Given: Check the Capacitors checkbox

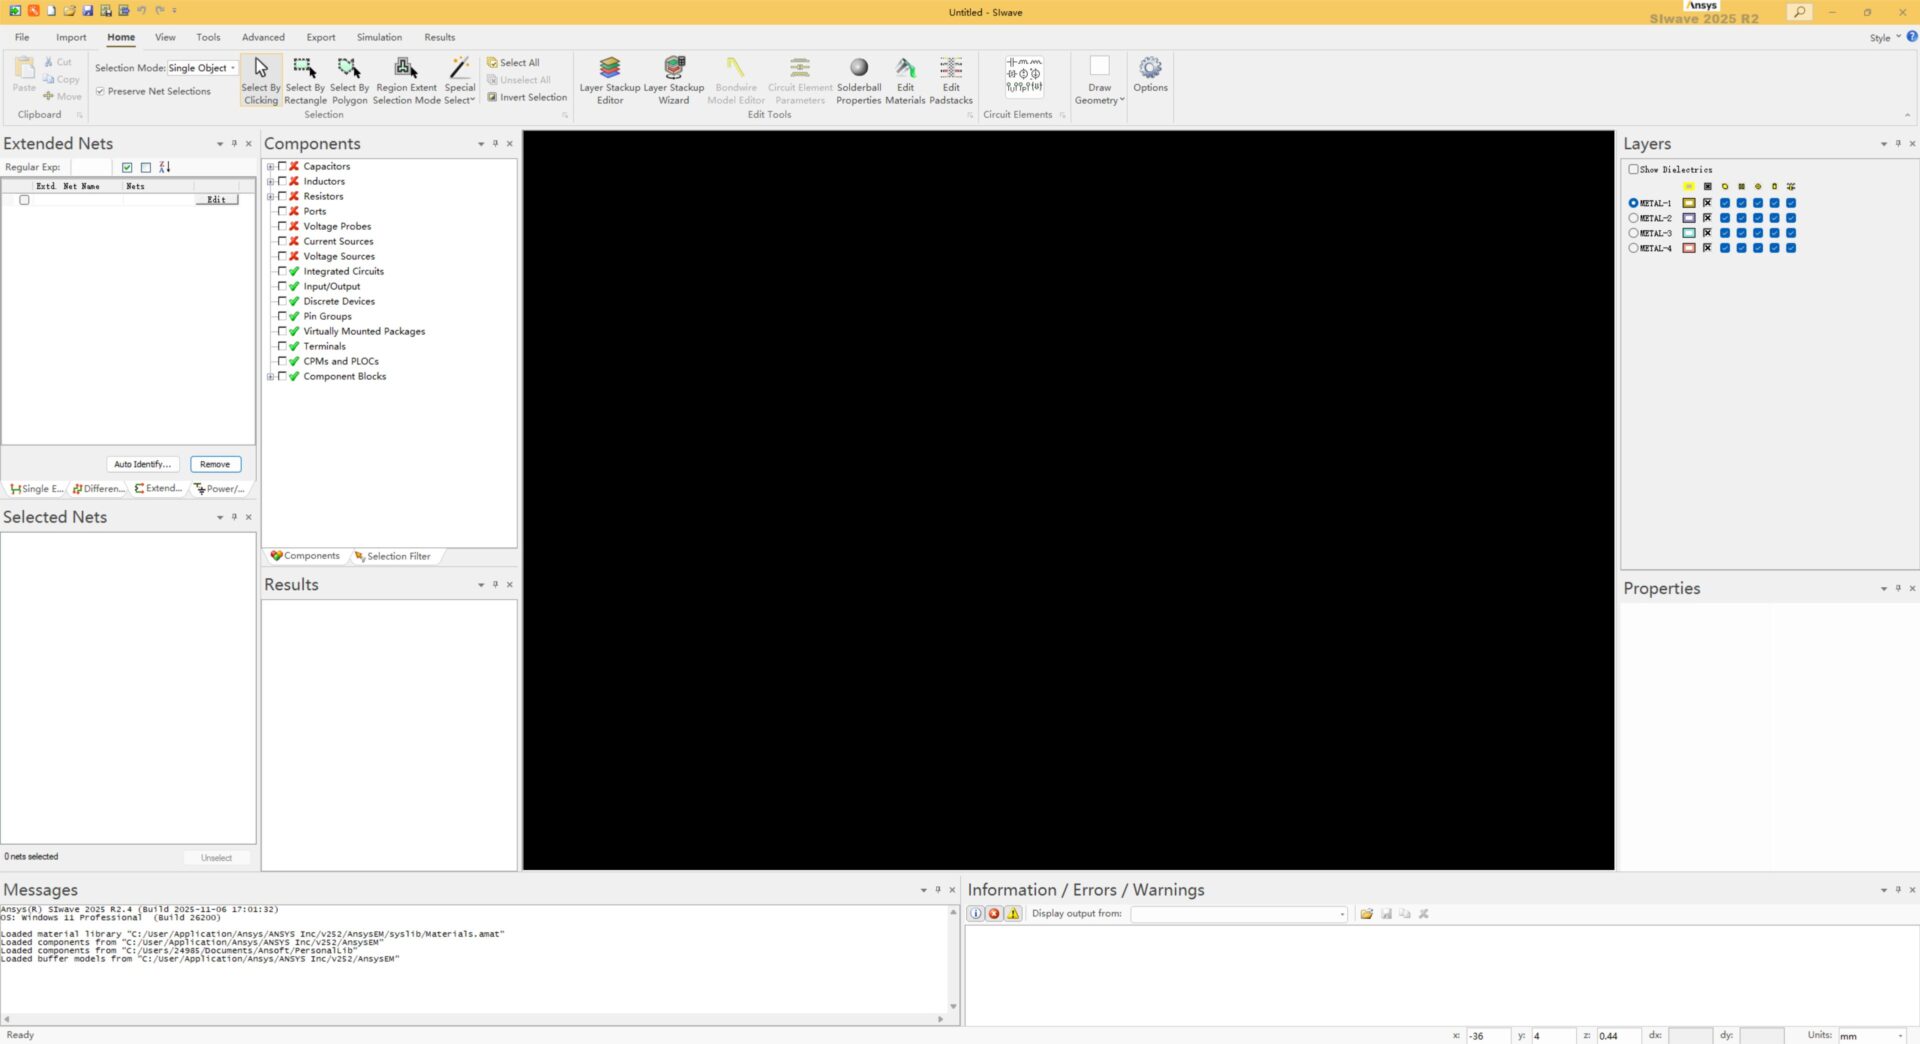Looking at the screenshot, I should pos(282,166).
